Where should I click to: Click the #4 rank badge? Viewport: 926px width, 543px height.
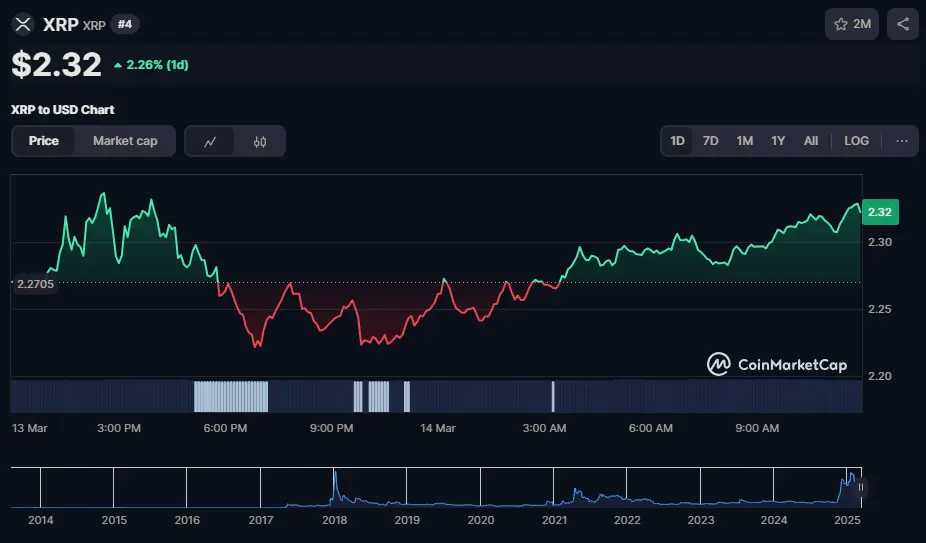pyautogui.click(x=125, y=24)
